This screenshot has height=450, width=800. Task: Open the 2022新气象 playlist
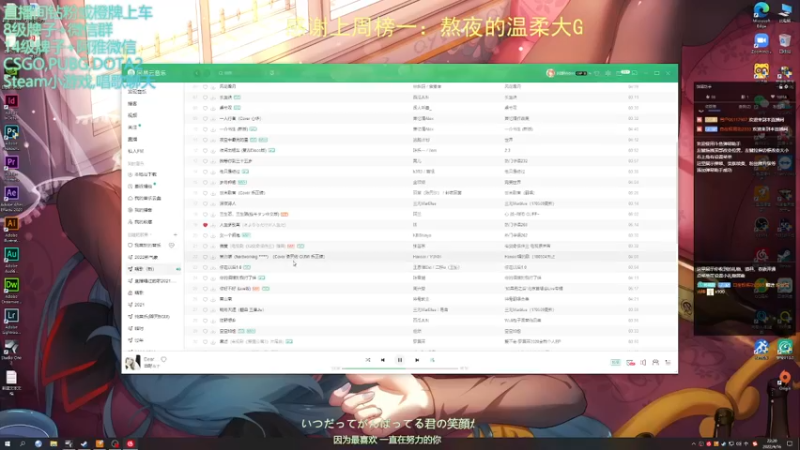(144, 257)
